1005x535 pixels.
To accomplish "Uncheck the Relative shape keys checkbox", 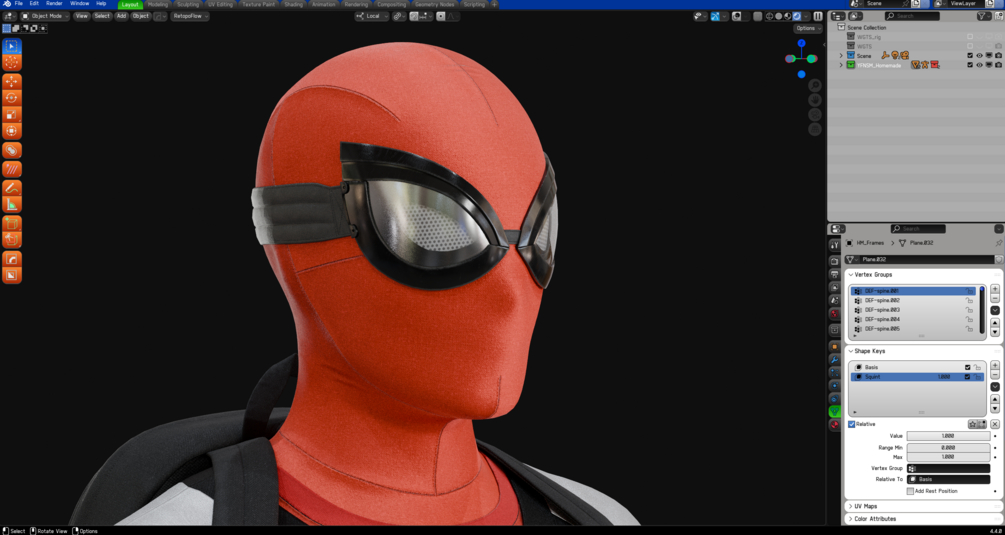I will coord(852,424).
